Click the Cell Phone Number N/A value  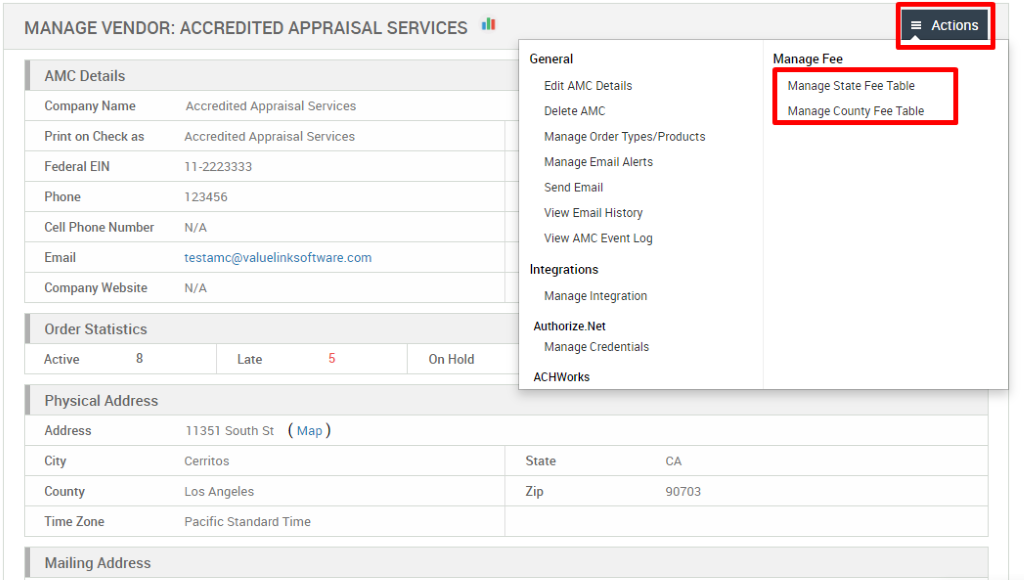[195, 227]
